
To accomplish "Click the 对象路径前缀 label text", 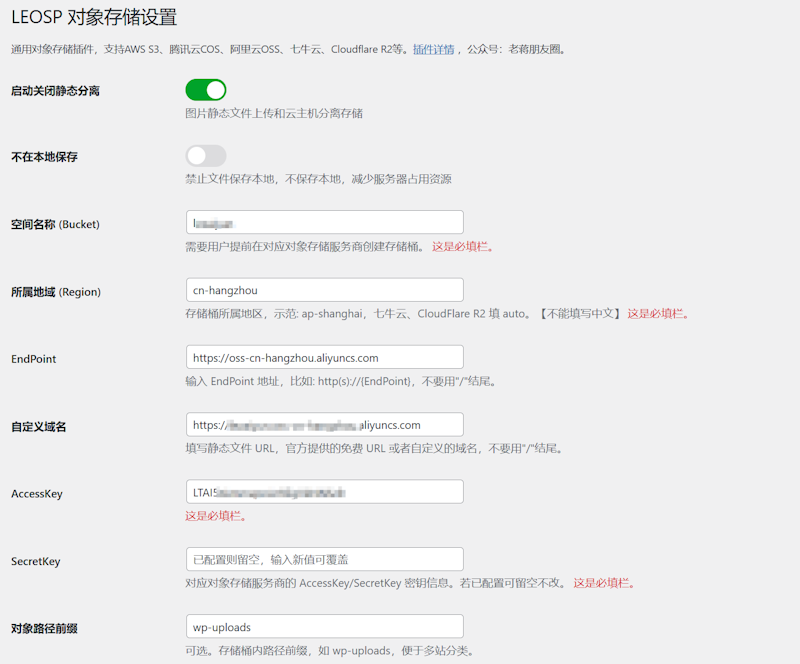I will tap(44, 629).
